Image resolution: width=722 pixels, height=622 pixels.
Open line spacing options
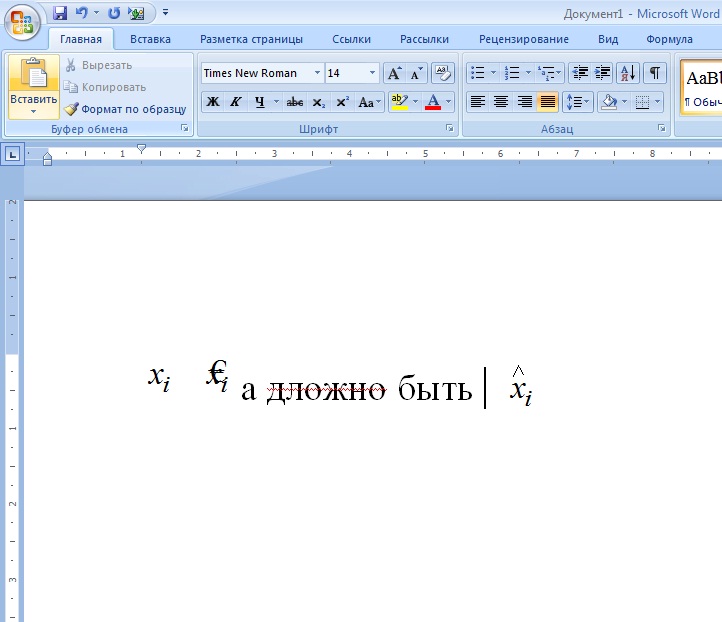click(x=577, y=101)
